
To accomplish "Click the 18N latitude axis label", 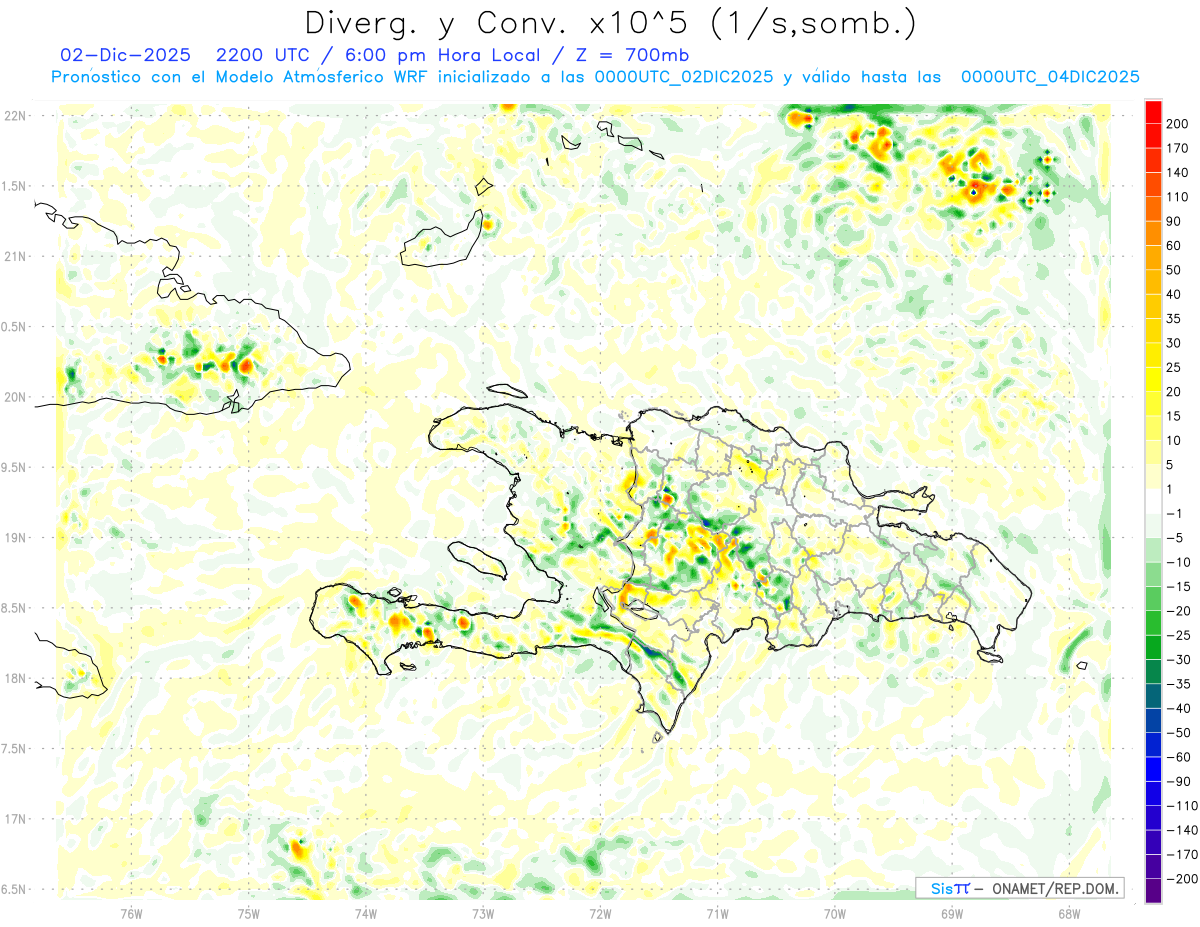I will 15,678.
